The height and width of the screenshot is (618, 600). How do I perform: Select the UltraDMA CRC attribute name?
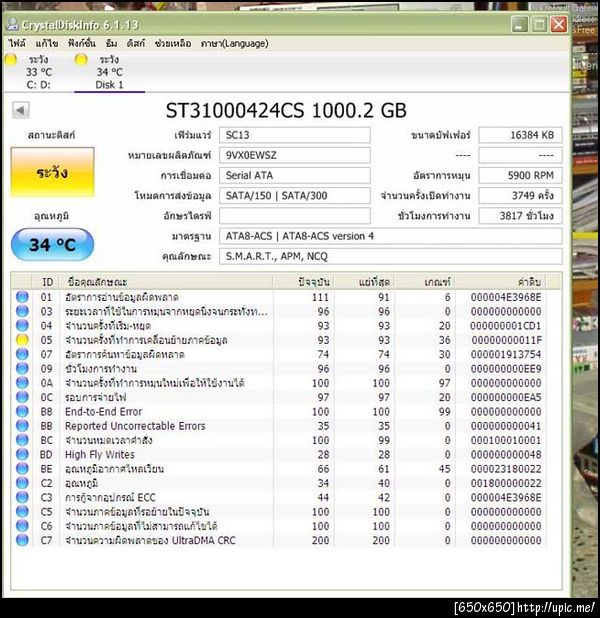(x=150, y=540)
